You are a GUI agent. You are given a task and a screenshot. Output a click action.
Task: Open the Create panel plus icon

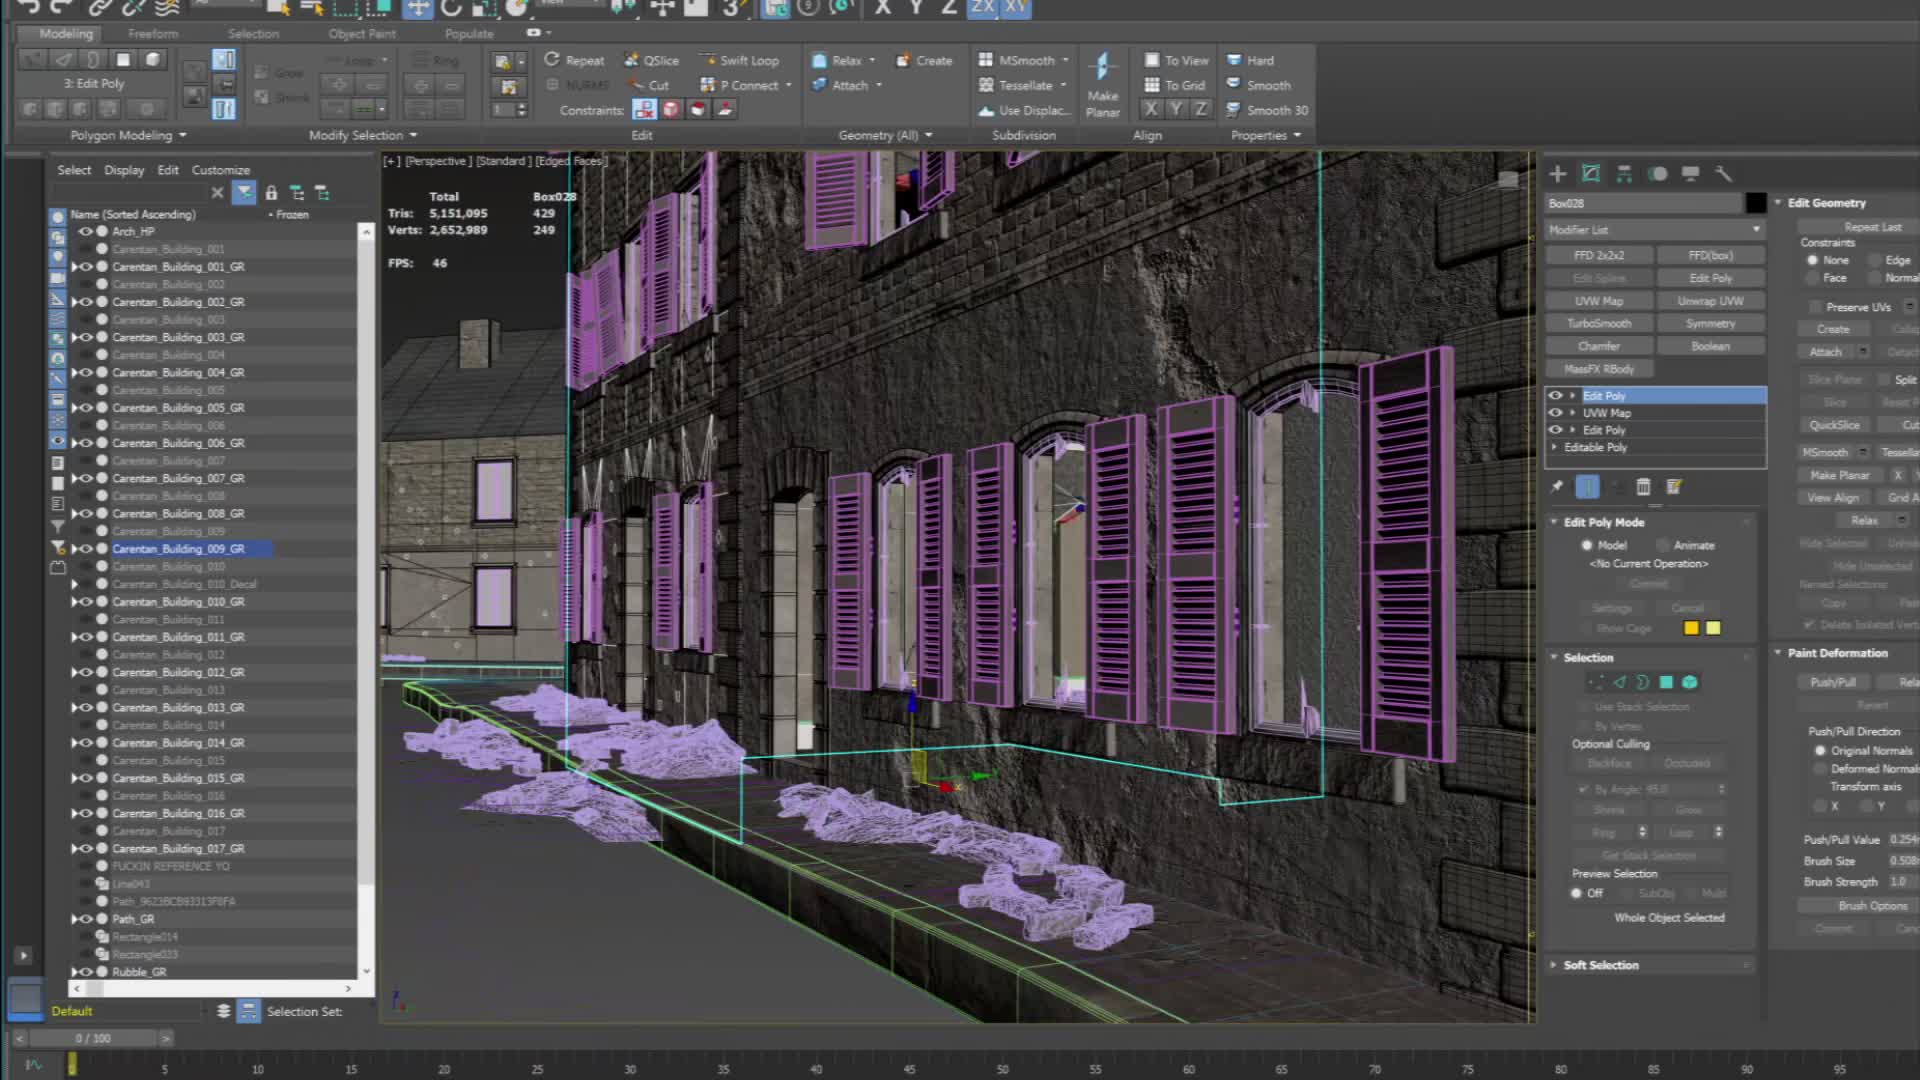(1557, 173)
